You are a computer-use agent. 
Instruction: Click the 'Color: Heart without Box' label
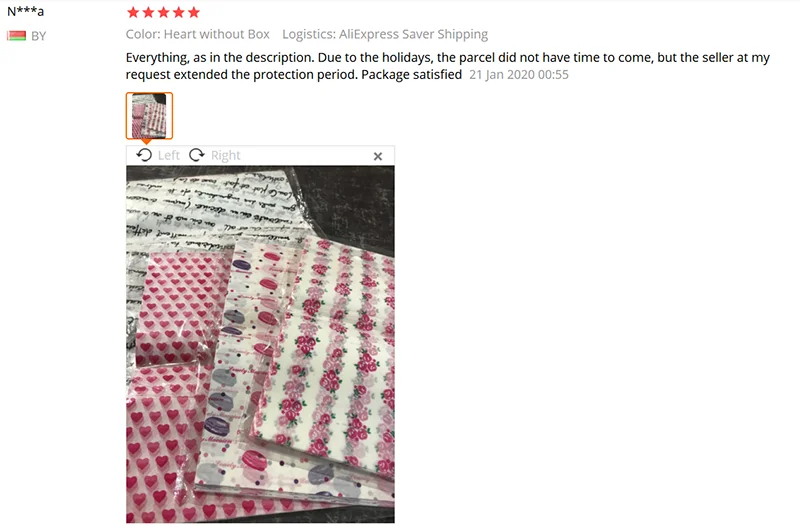click(197, 34)
